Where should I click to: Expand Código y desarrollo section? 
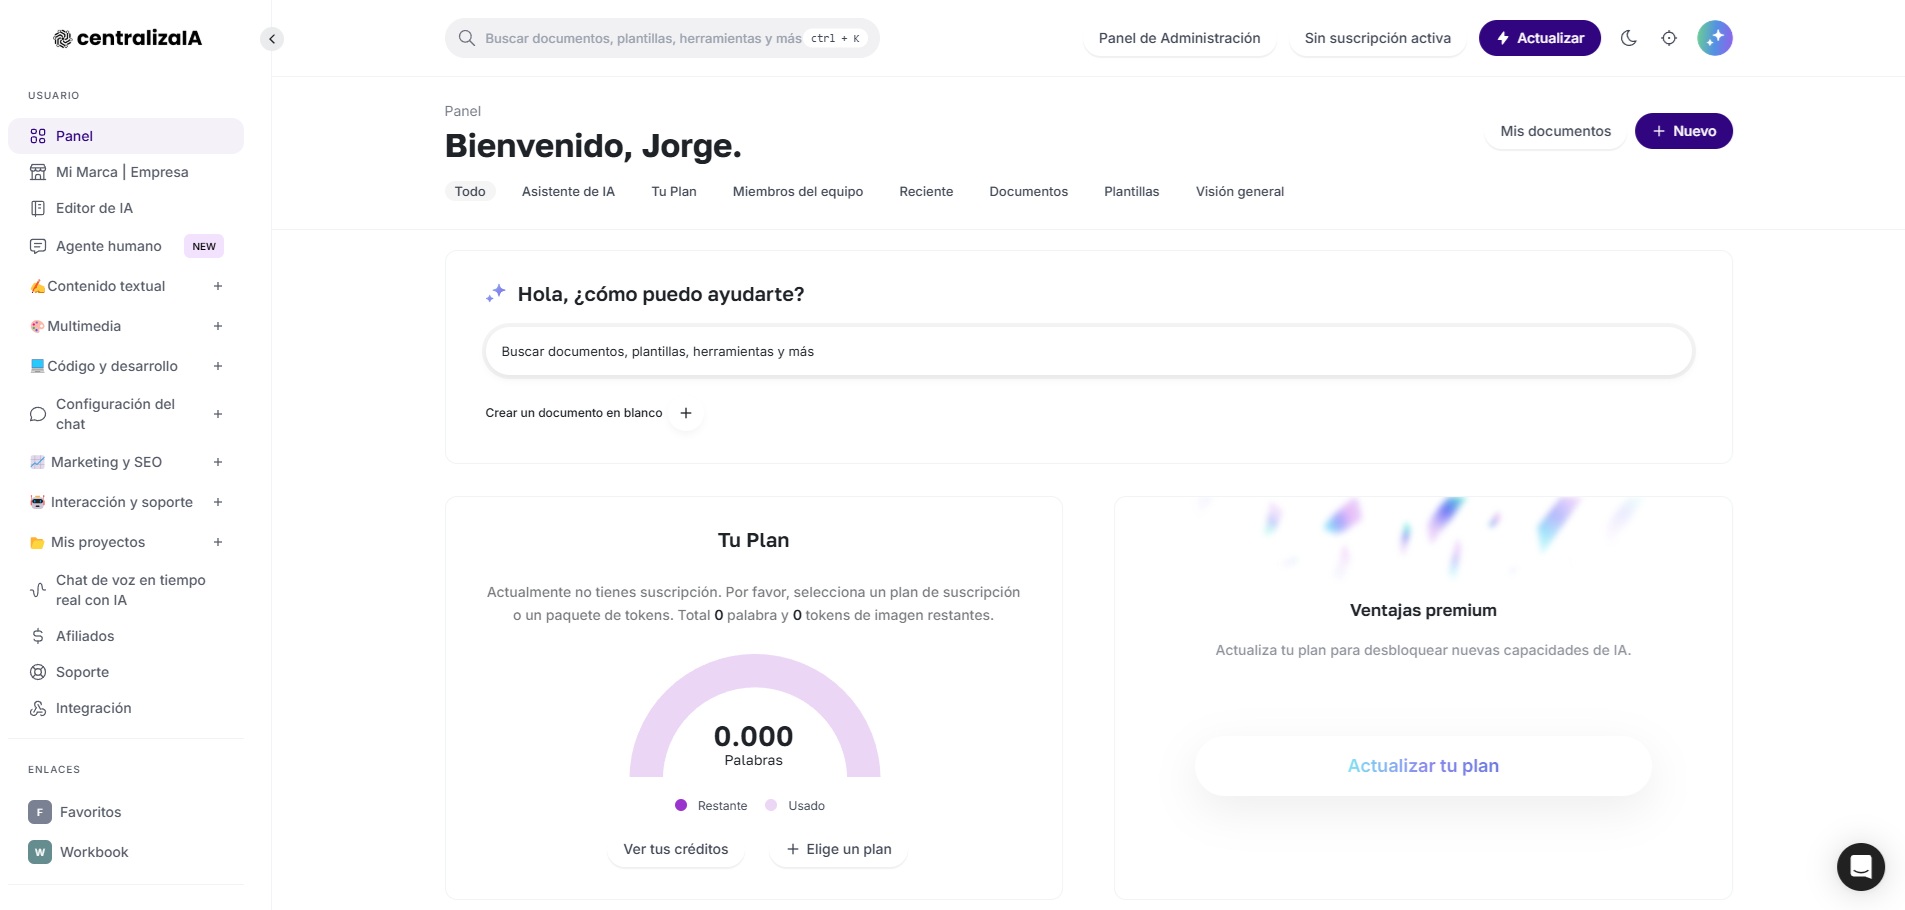pos(218,366)
